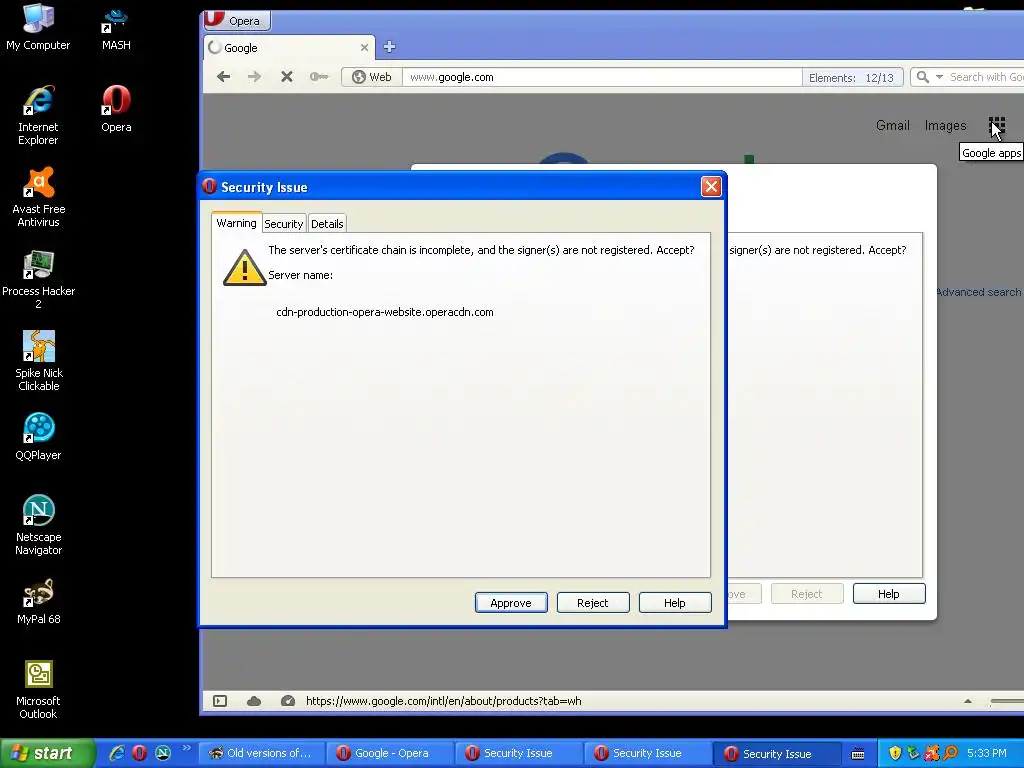Click the Web address badge
The width and height of the screenshot is (1024, 768).
(x=371, y=77)
